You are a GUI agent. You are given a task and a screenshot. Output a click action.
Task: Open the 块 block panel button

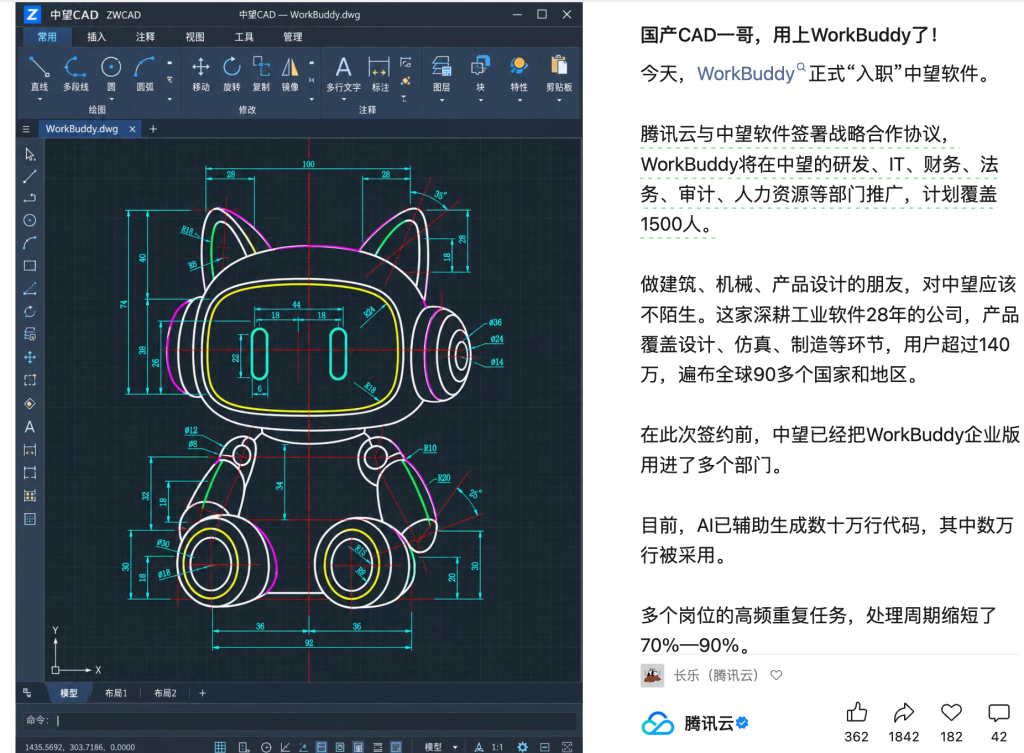(480, 73)
